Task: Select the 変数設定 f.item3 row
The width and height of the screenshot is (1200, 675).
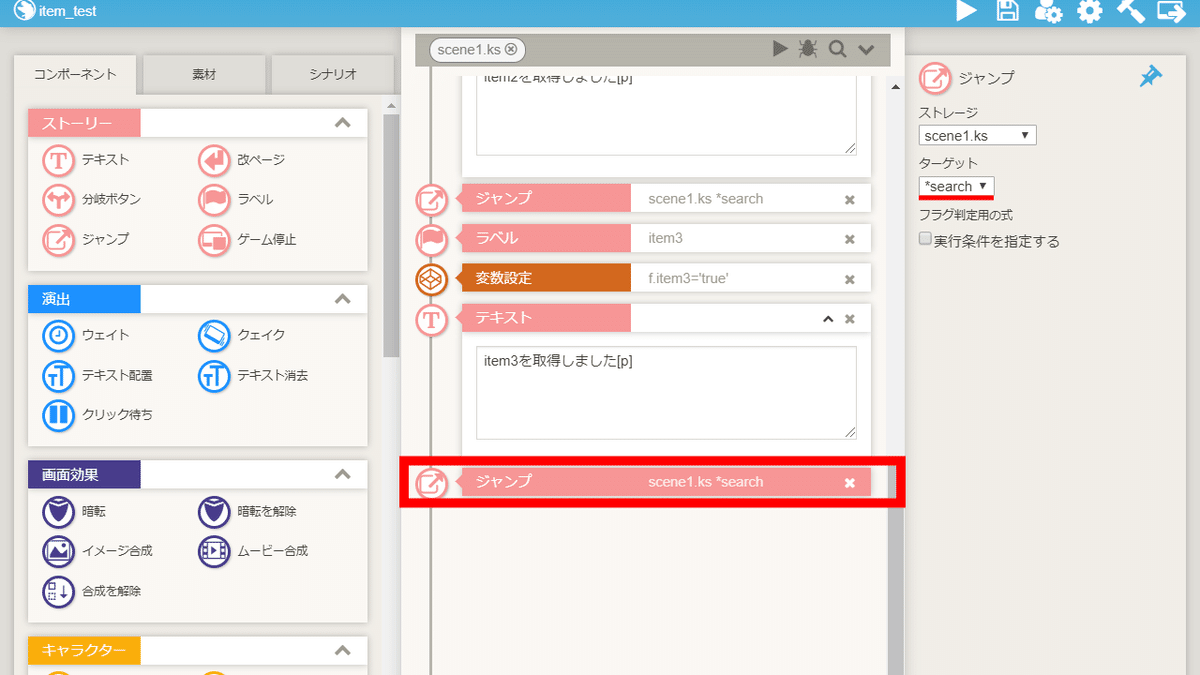Action: pyautogui.click(x=666, y=278)
